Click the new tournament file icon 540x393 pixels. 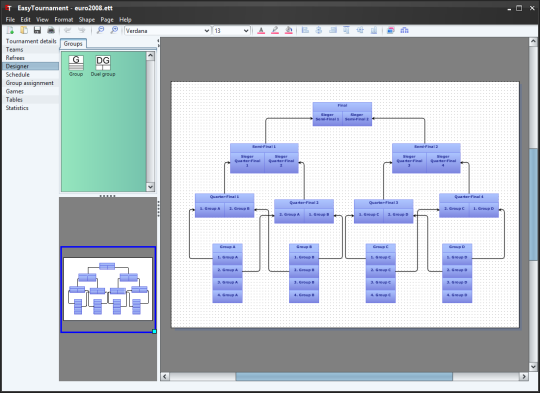click(10, 30)
